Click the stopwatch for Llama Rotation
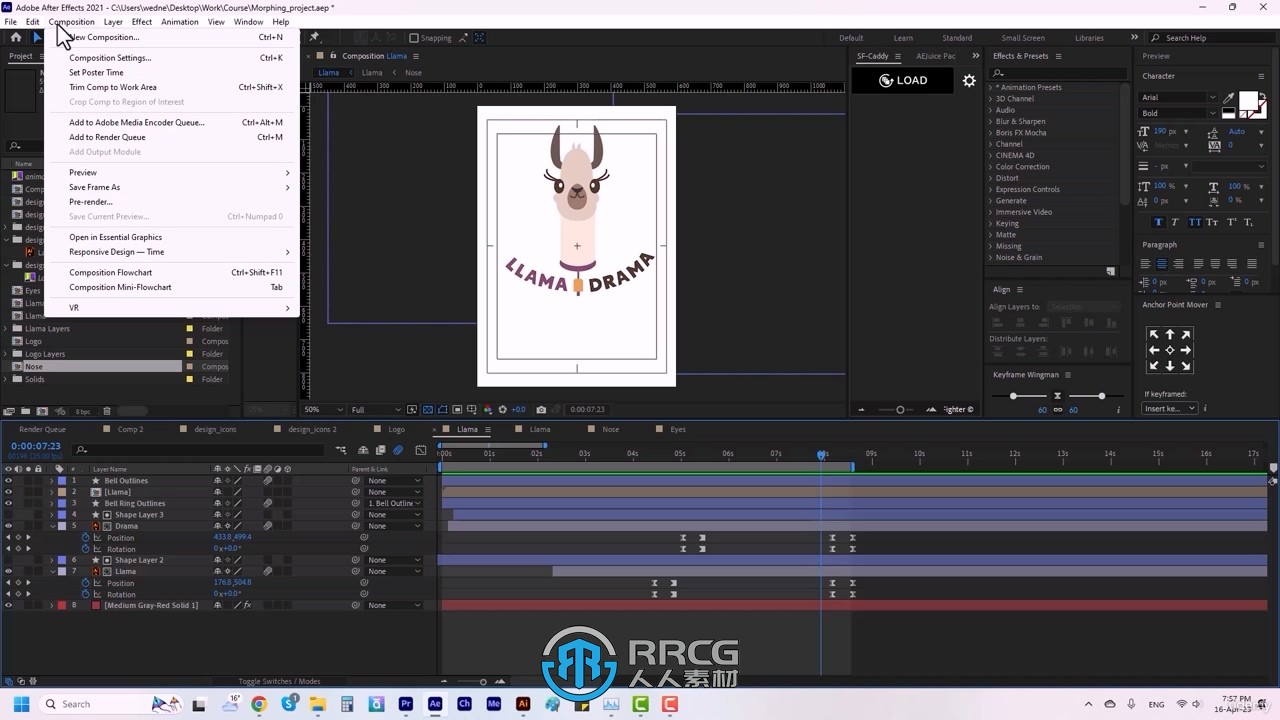Viewport: 1280px width, 720px height. point(86,594)
